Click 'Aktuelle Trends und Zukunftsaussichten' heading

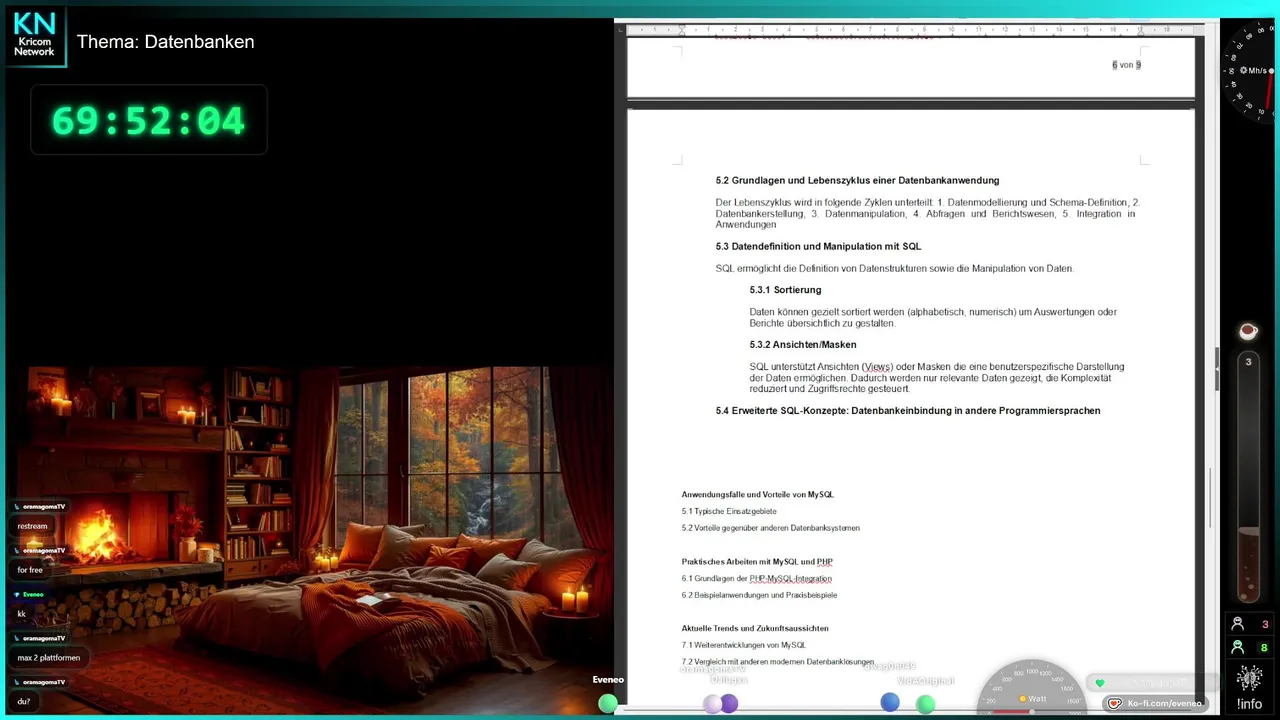click(755, 628)
